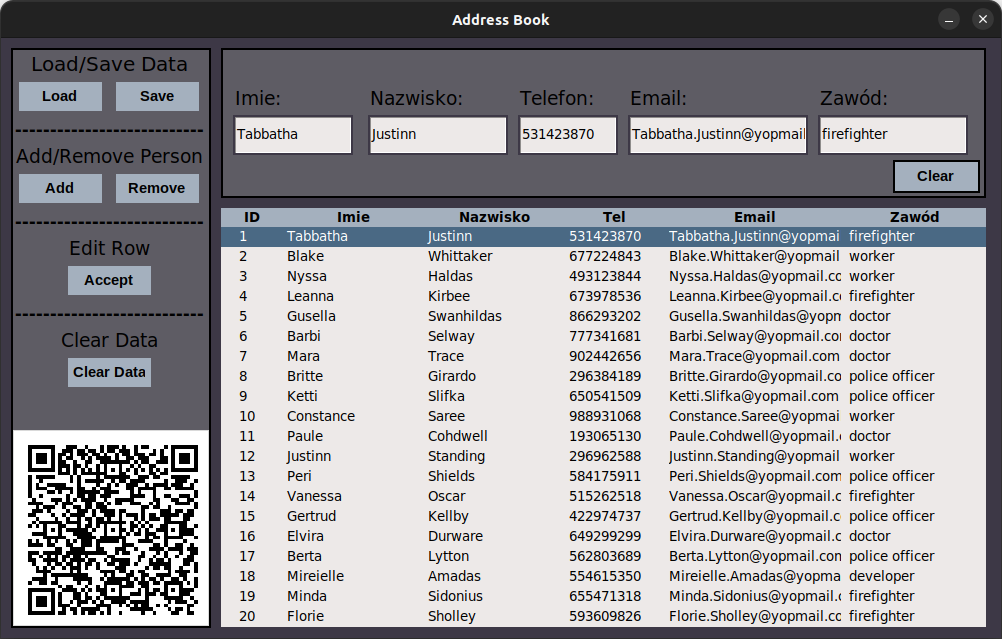This screenshot has height=639, width=1002.
Task: Click inside the Imie input field
Action: coord(292,134)
